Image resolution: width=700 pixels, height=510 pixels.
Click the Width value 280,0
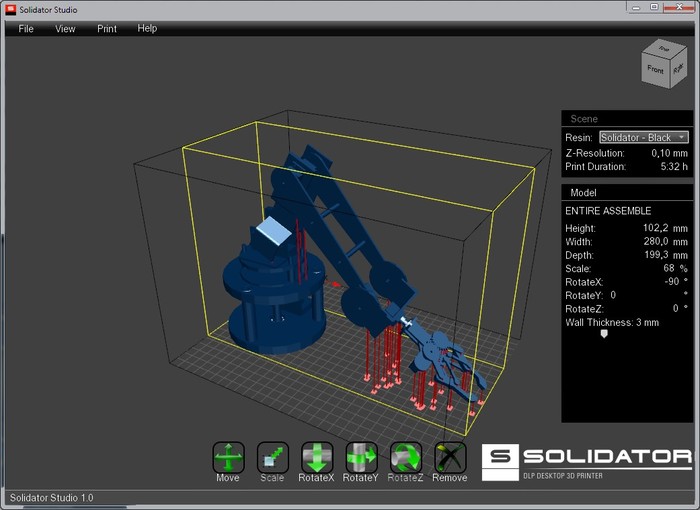pyautogui.click(x=655, y=241)
